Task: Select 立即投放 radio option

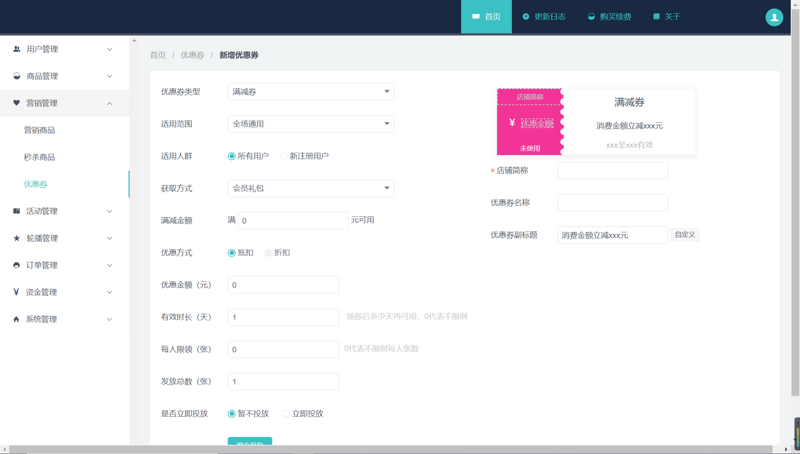Action: pyautogui.click(x=286, y=414)
